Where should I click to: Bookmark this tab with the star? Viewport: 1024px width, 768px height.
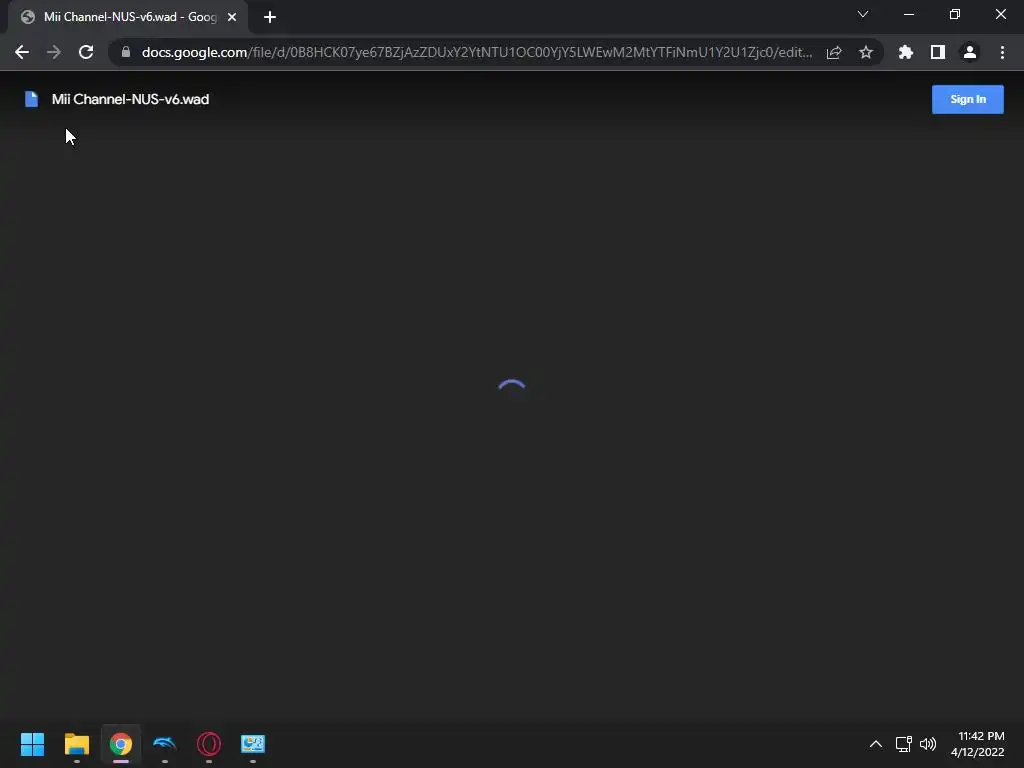[866, 52]
